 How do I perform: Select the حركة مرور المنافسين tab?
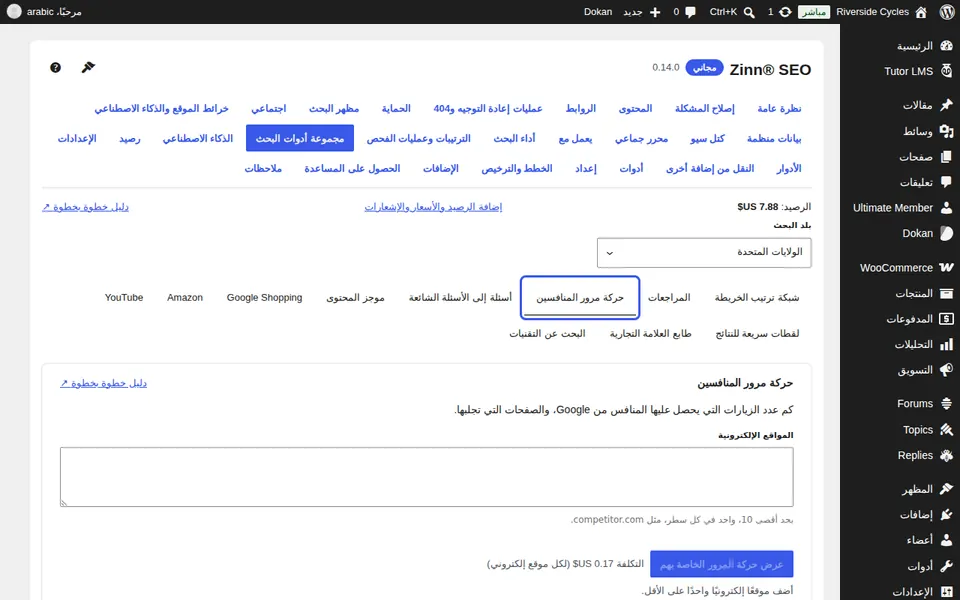pos(580,298)
